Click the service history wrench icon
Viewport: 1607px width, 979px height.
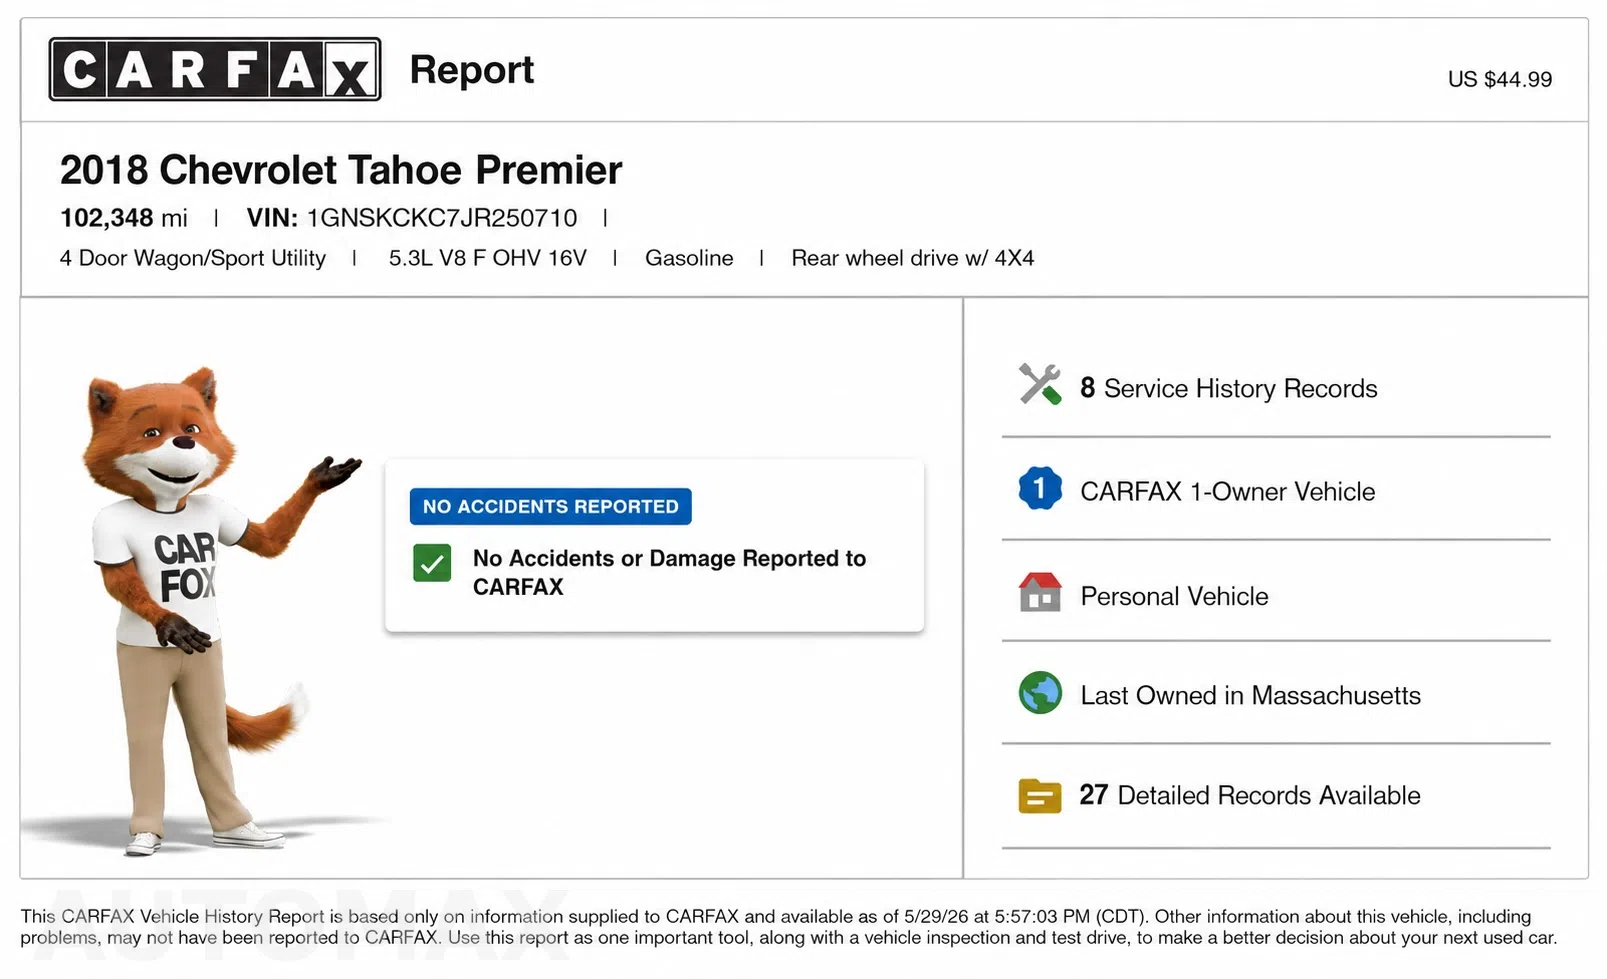click(1040, 385)
